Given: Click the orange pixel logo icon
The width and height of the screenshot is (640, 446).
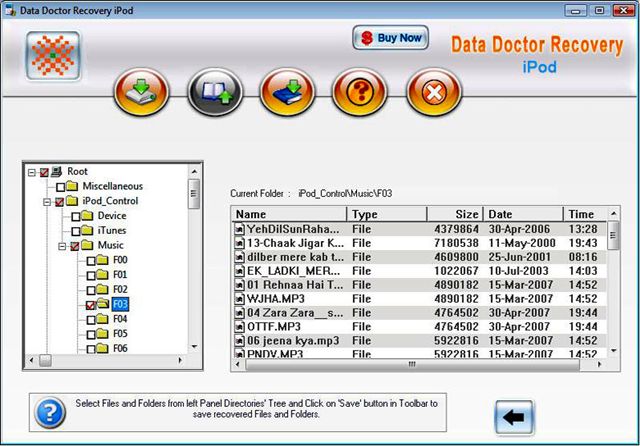Looking at the screenshot, I should tap(53, 55).
